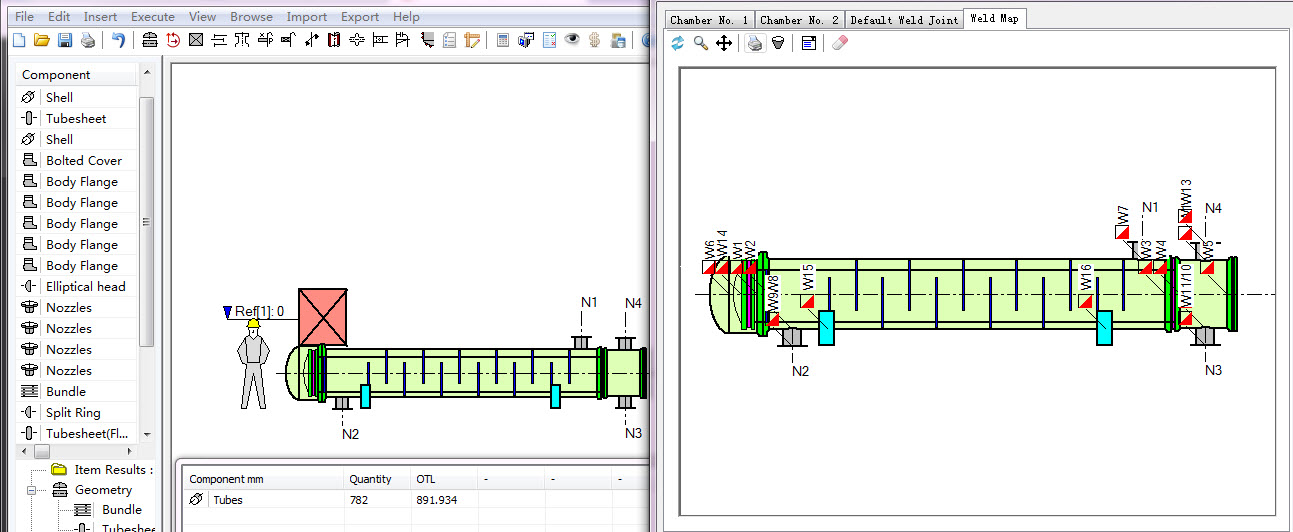Open the View menu
Image resolution: width=1293 pixels, height=532 pixels.
pos(202,17)
